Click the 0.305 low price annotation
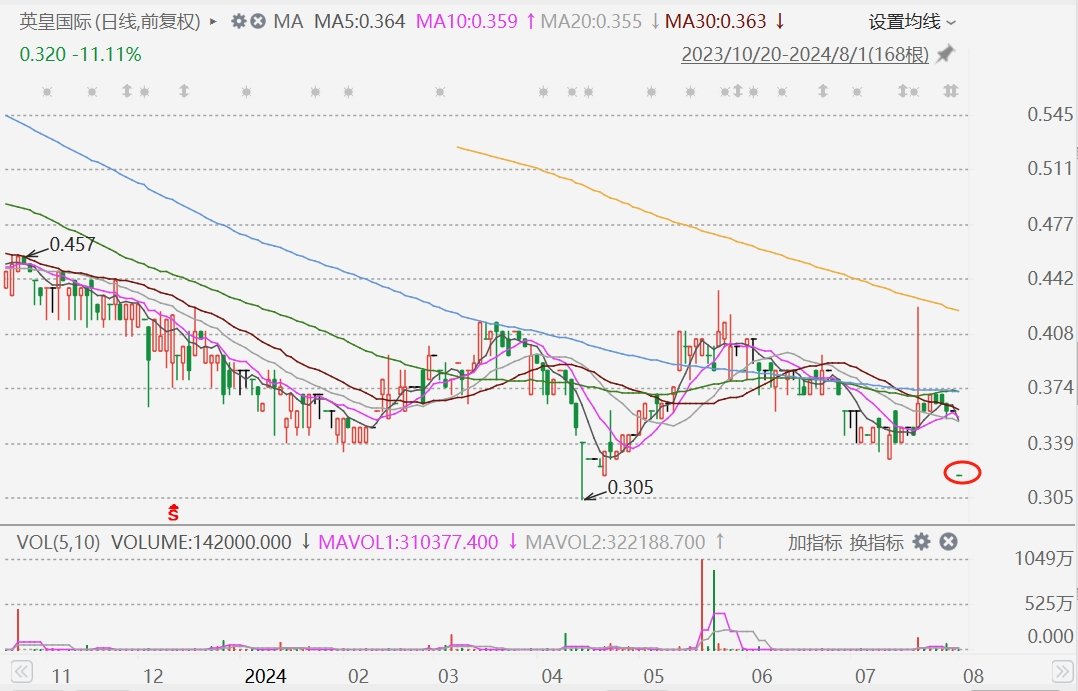1078x691 pixels. click(x=630, y=488)
